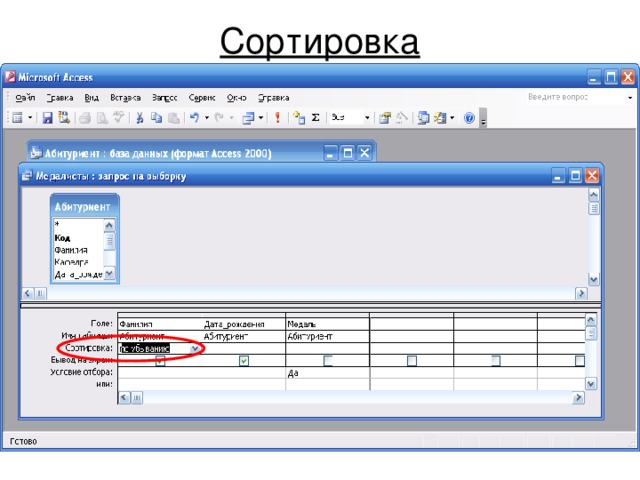This screenshot has height=480, width=640.
Task: Run the query with red exclamation icon
Action: pyautogui.click(x=278, y=118)
